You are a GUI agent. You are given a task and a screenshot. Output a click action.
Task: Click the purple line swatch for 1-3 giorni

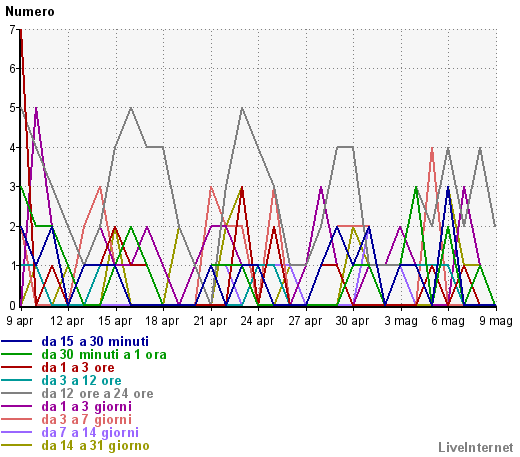click(17, 406)
